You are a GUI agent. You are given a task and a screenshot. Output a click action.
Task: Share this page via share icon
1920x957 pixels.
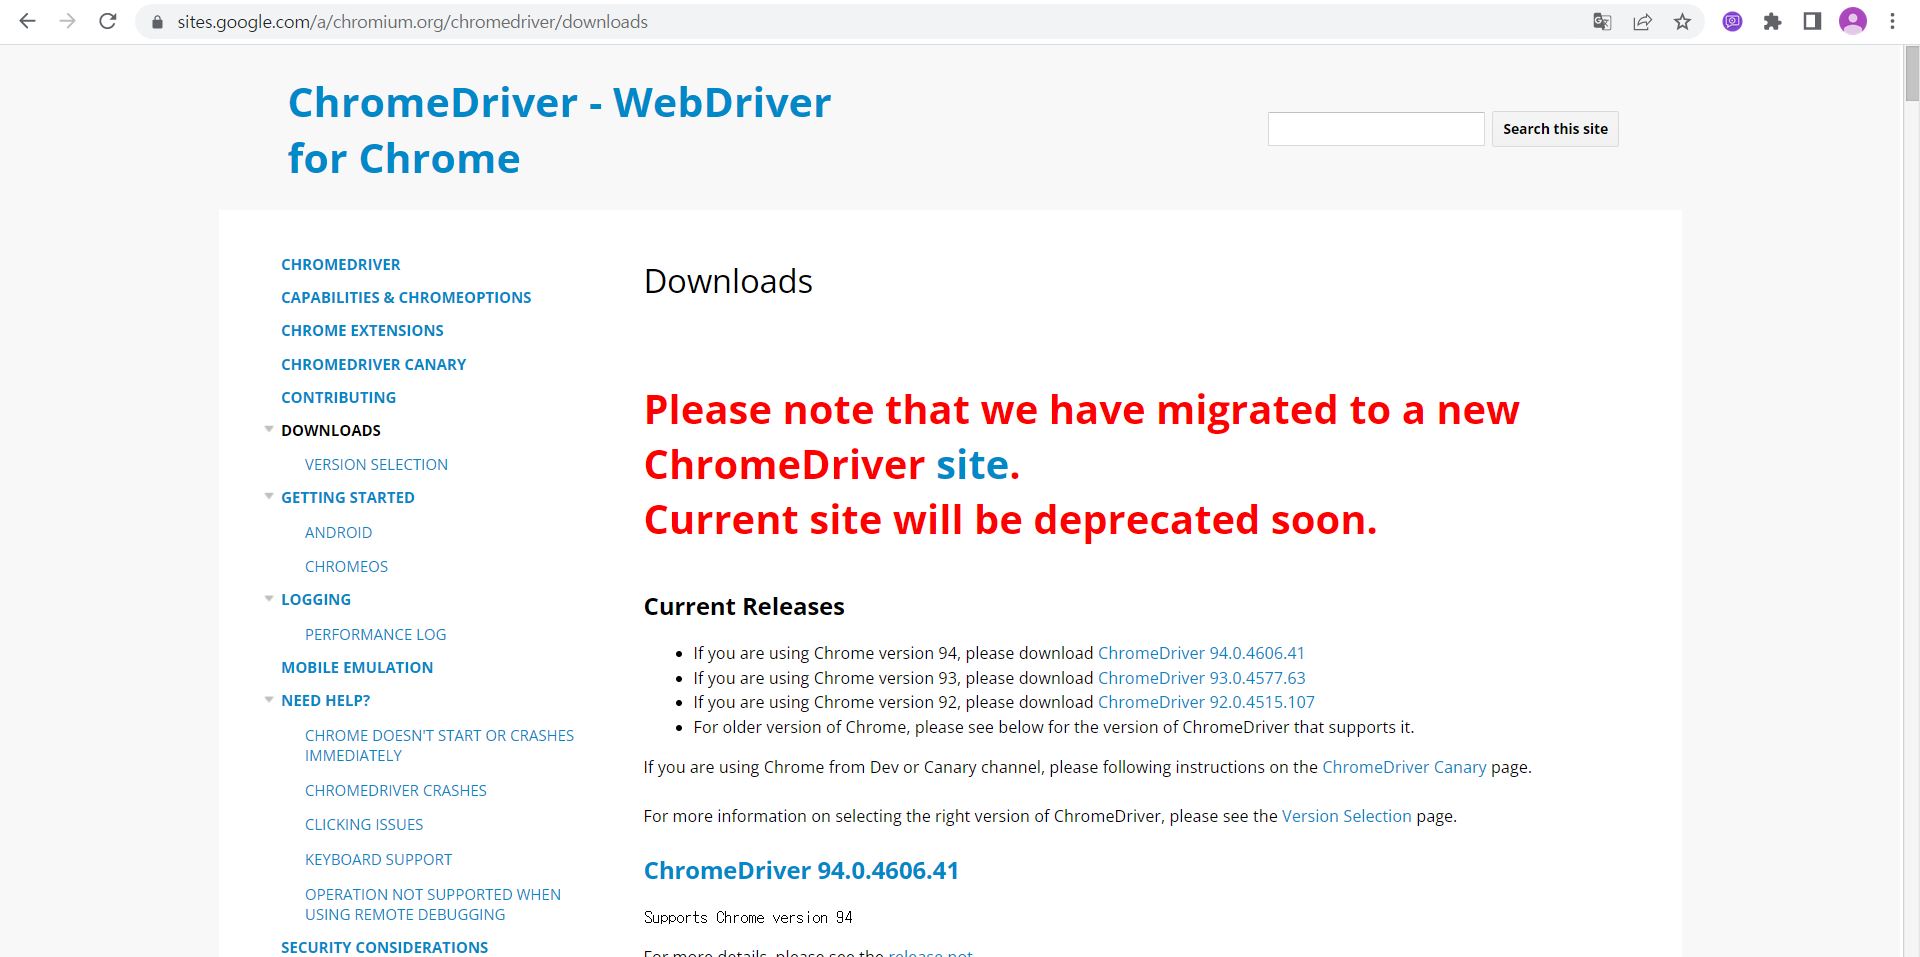coord(1642,22)
